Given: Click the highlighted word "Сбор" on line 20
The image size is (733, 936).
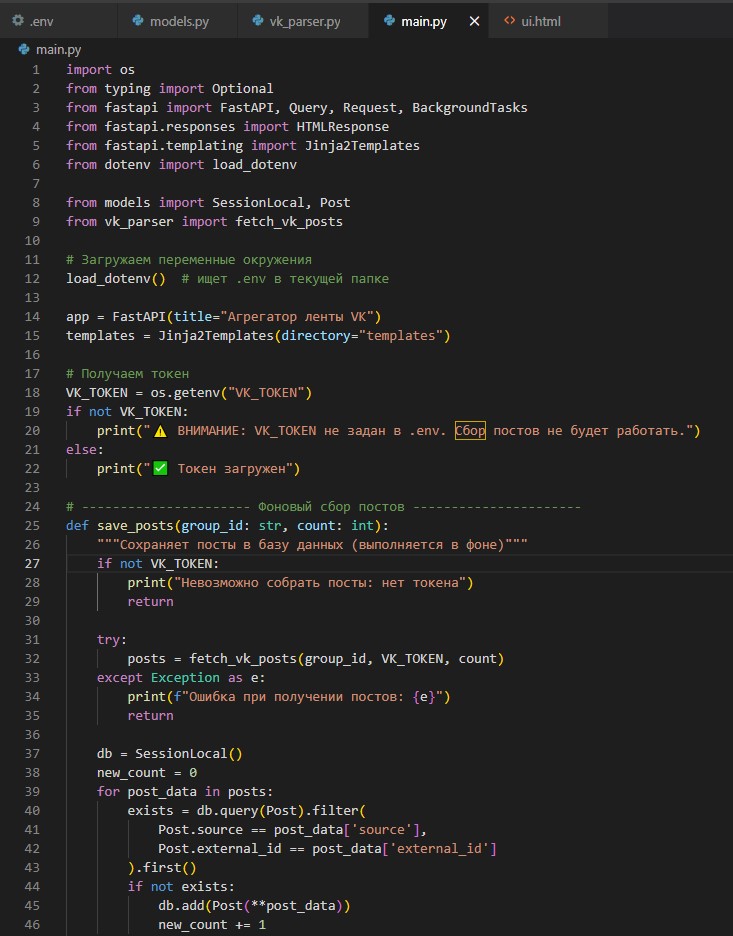Looking at the screenshot, I should 470,430.
